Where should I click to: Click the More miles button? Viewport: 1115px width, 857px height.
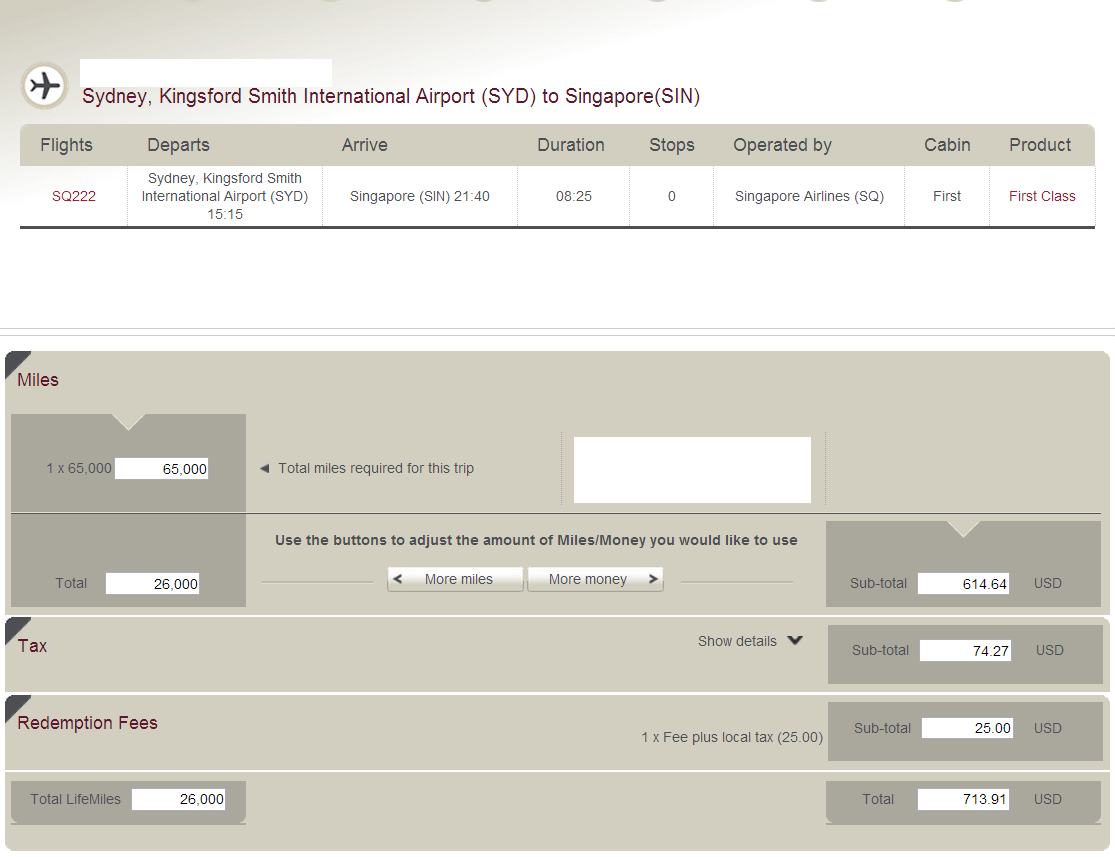point(455,579)
